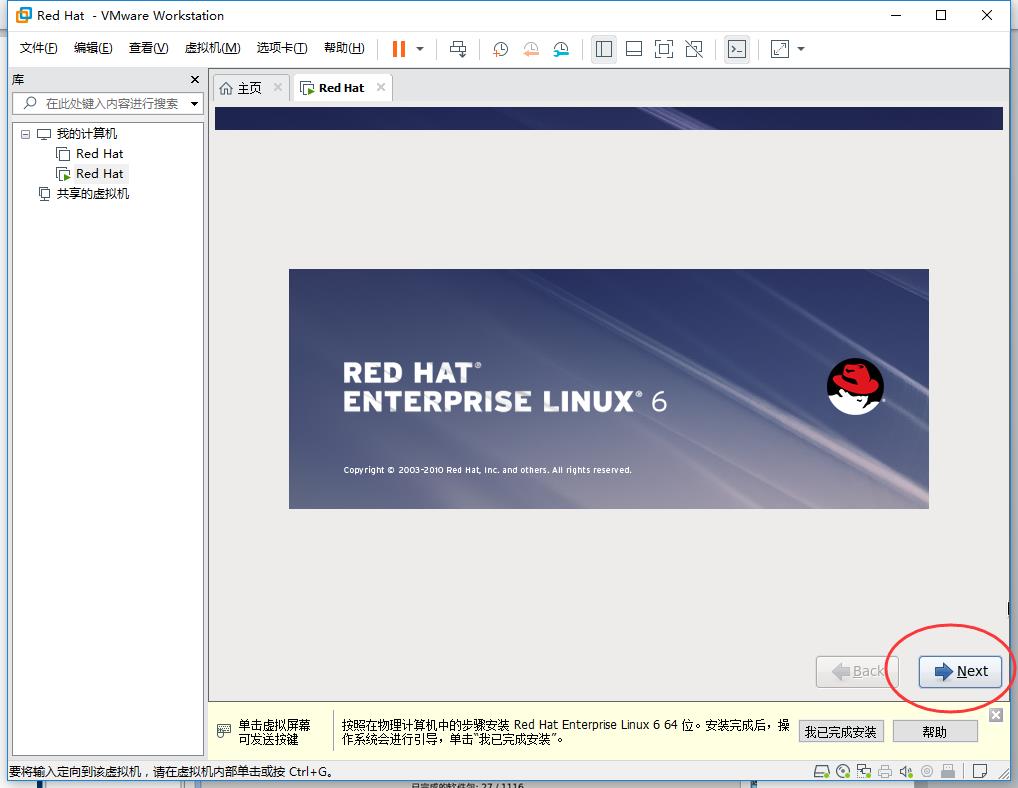Close the 库 library panel
Image resolution: width=1018 pixels, height=788 pixels.
click(195, 79)
